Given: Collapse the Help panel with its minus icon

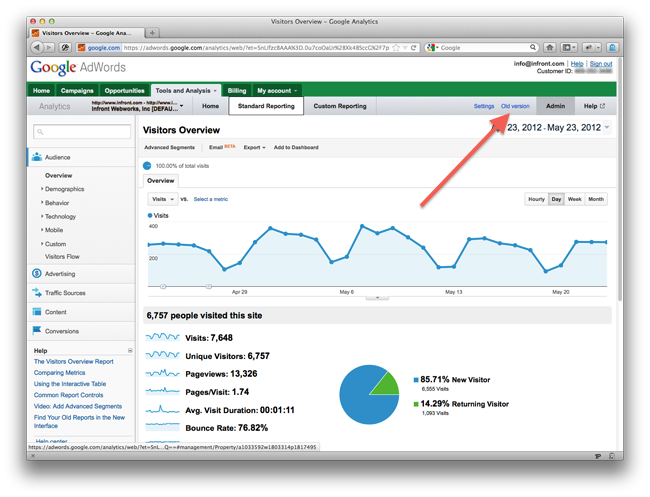Looking at the screenshot, I should tap(130, 350).
